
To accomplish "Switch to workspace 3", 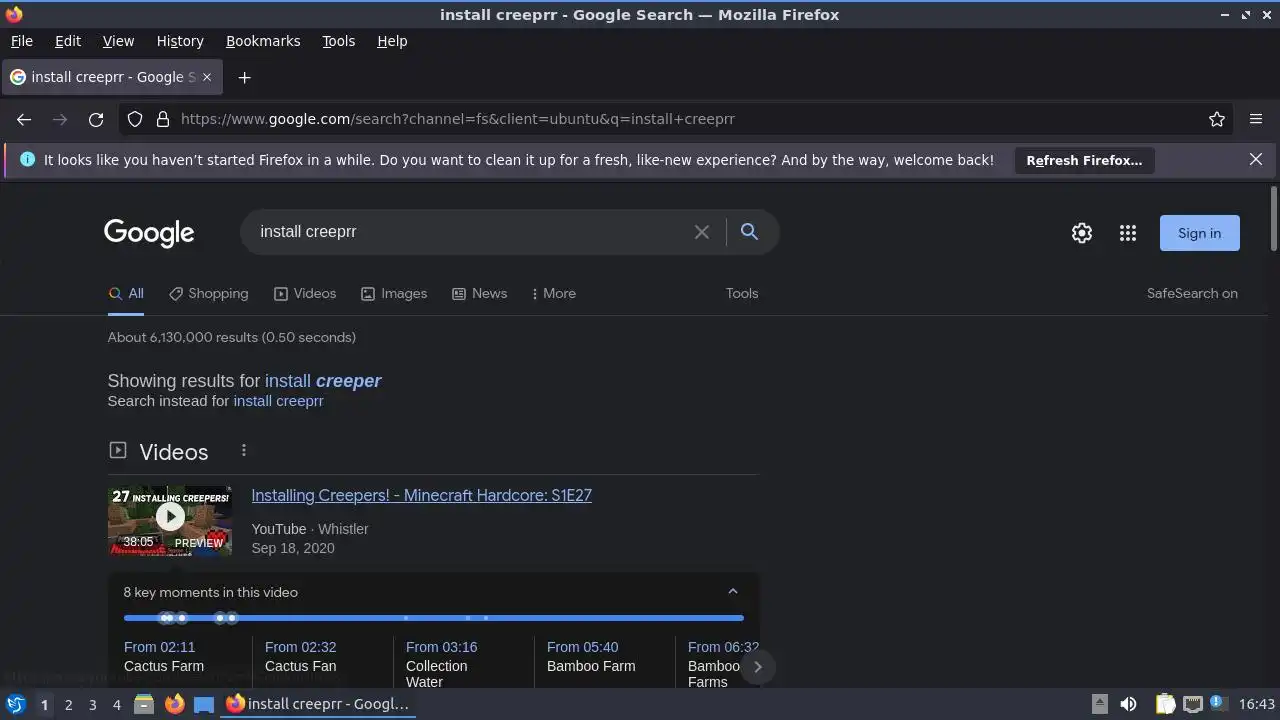I will click(x=92, y=704).
